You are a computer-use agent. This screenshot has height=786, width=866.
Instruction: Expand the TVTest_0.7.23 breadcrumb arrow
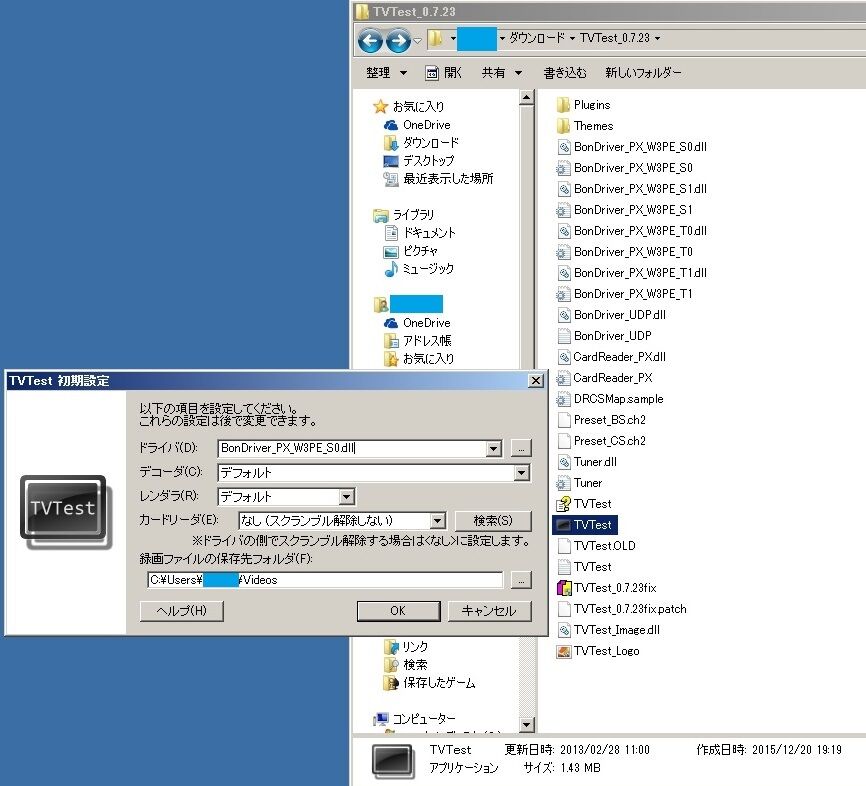[x=657, y=38]
